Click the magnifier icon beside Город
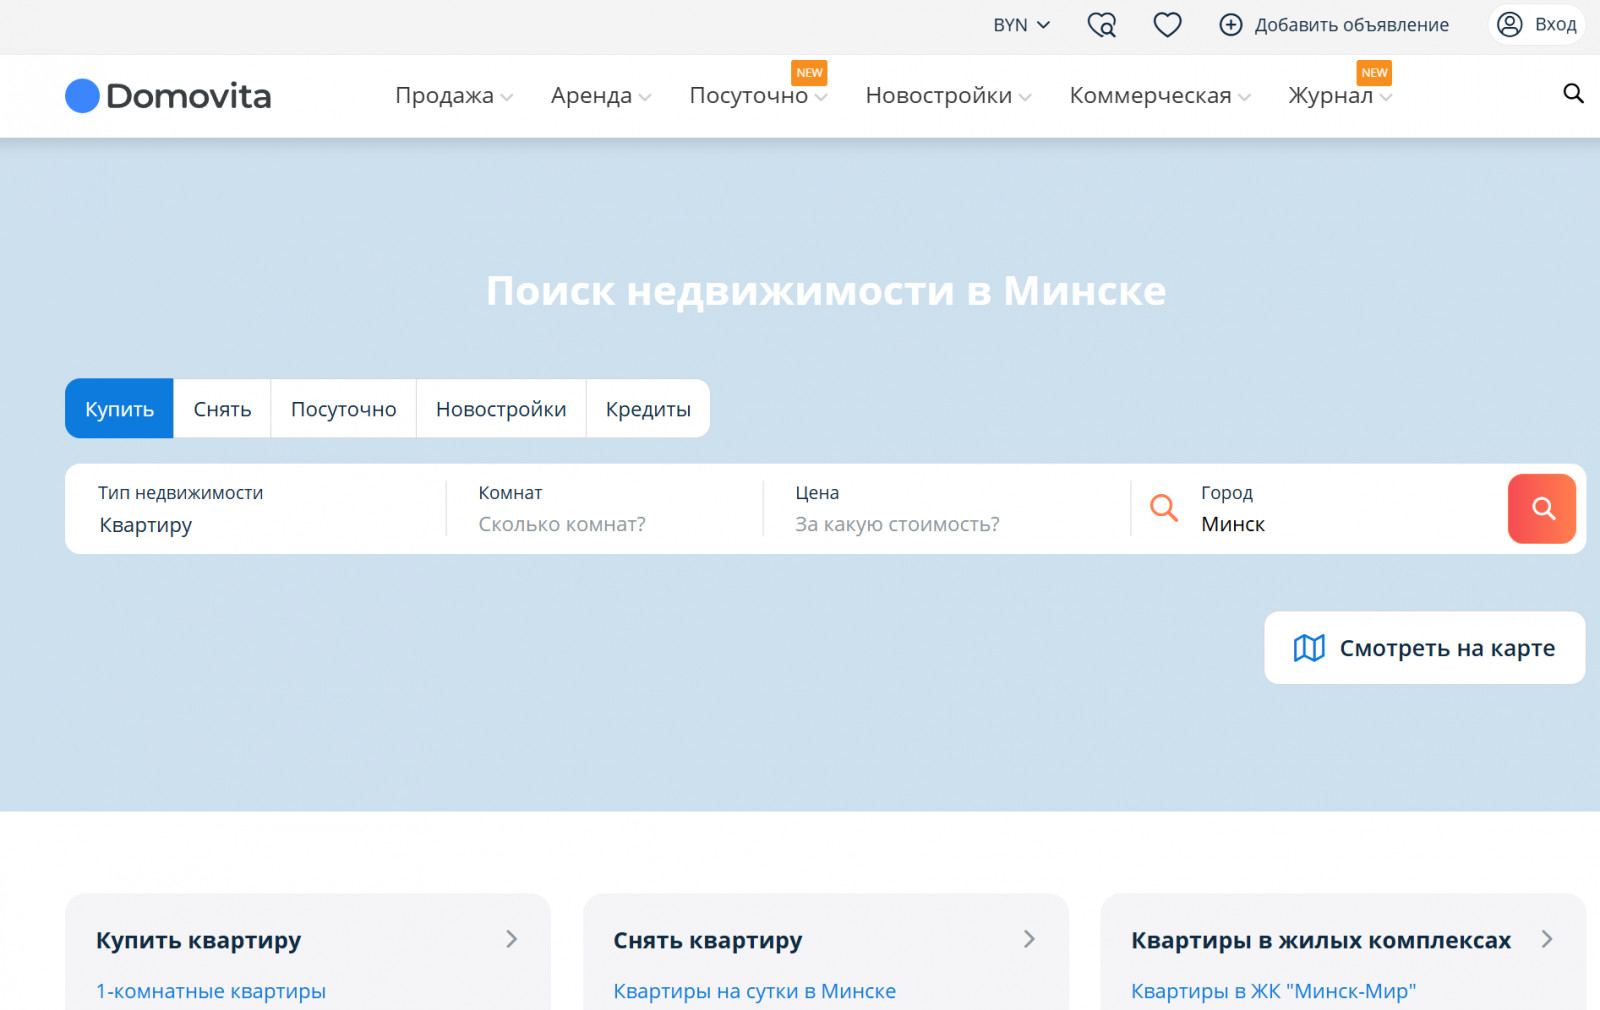This screenshot has width=1600, height=1010. click(1163, 508)
